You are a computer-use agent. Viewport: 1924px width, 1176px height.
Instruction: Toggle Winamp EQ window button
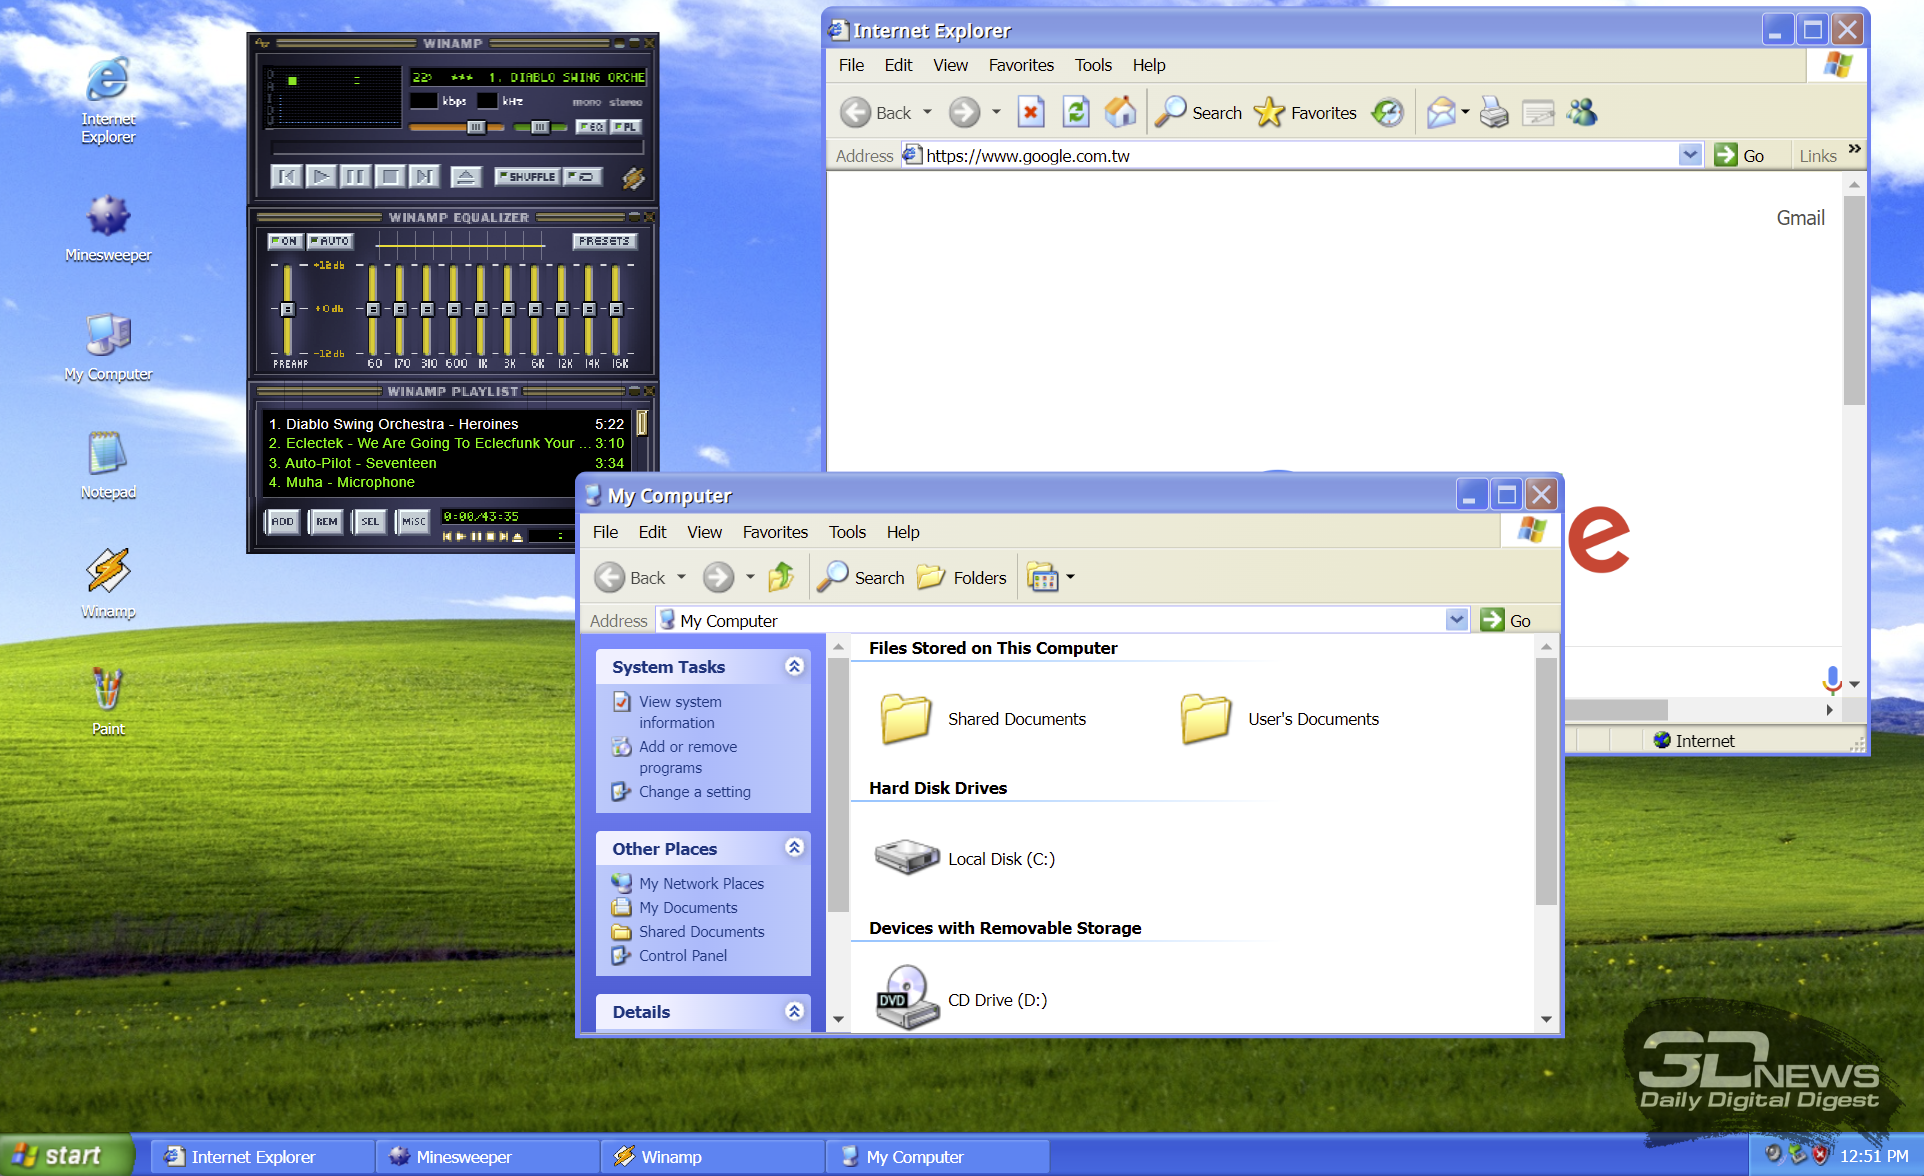click(591, 127)
